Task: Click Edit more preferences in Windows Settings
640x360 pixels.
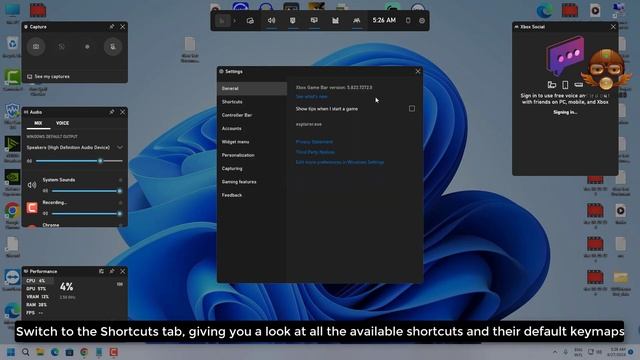Action: click(x=340, y=162)
